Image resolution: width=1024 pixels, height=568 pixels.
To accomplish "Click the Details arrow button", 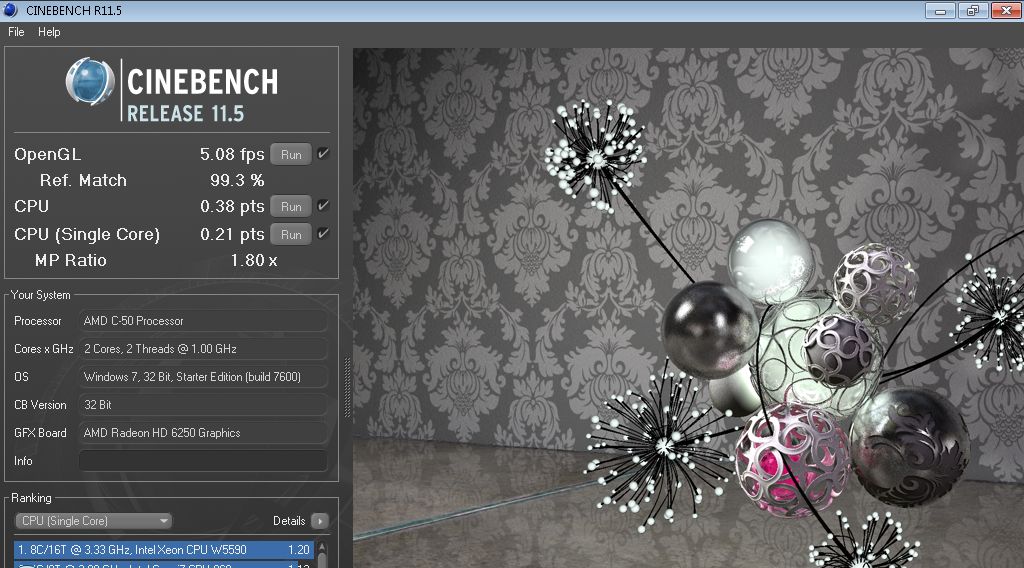I will pos(319,521).
